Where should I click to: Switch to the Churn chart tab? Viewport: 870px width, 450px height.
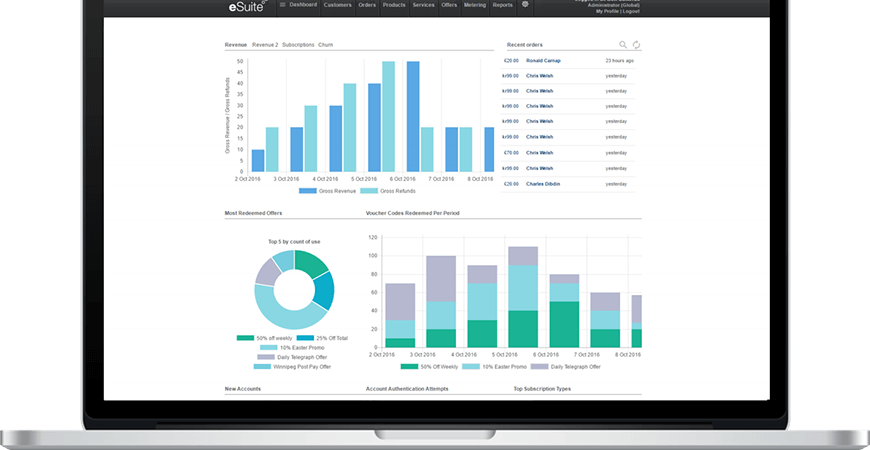326,45
